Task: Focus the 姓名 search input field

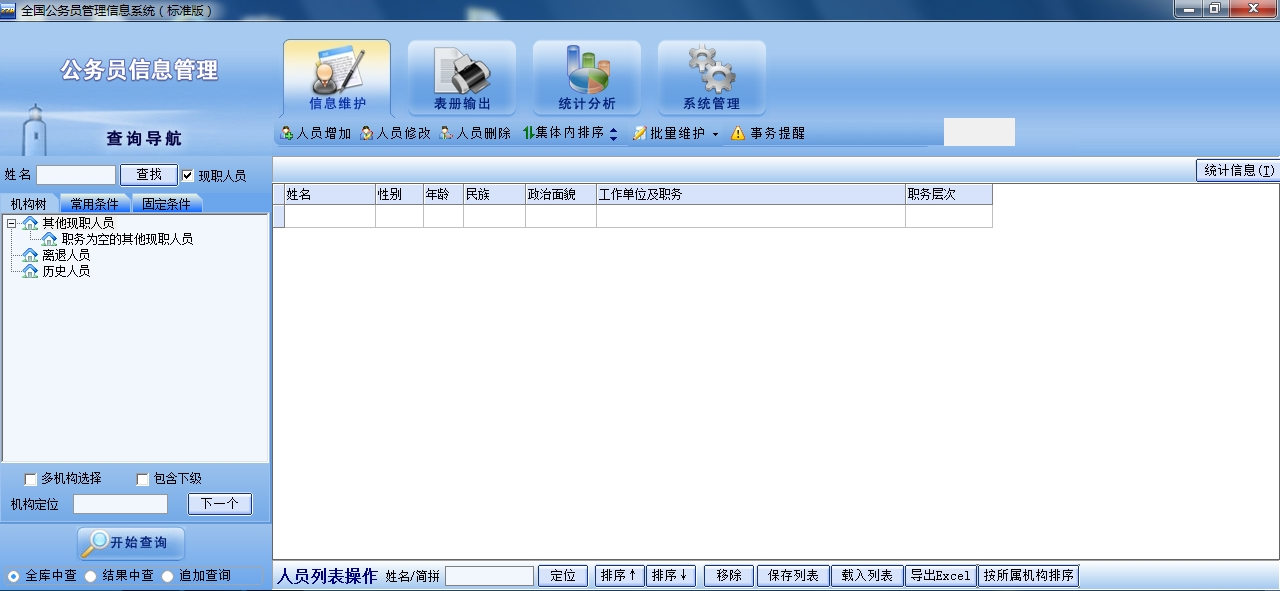Action: pos(76,175)
